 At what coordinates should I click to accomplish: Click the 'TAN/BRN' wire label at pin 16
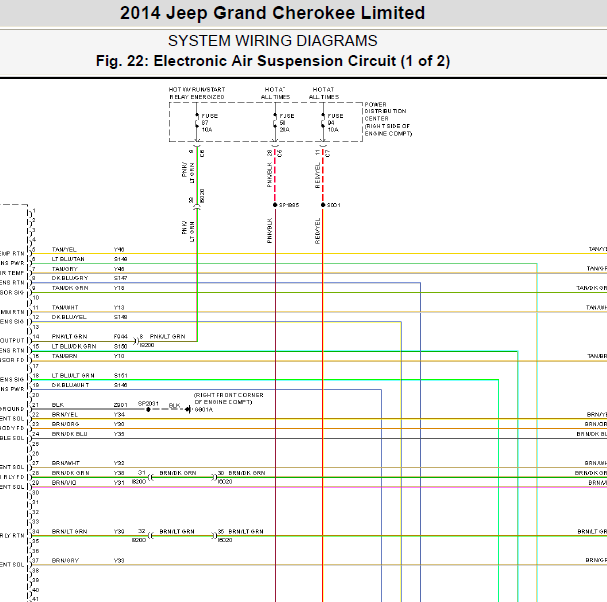click(65, 356)
